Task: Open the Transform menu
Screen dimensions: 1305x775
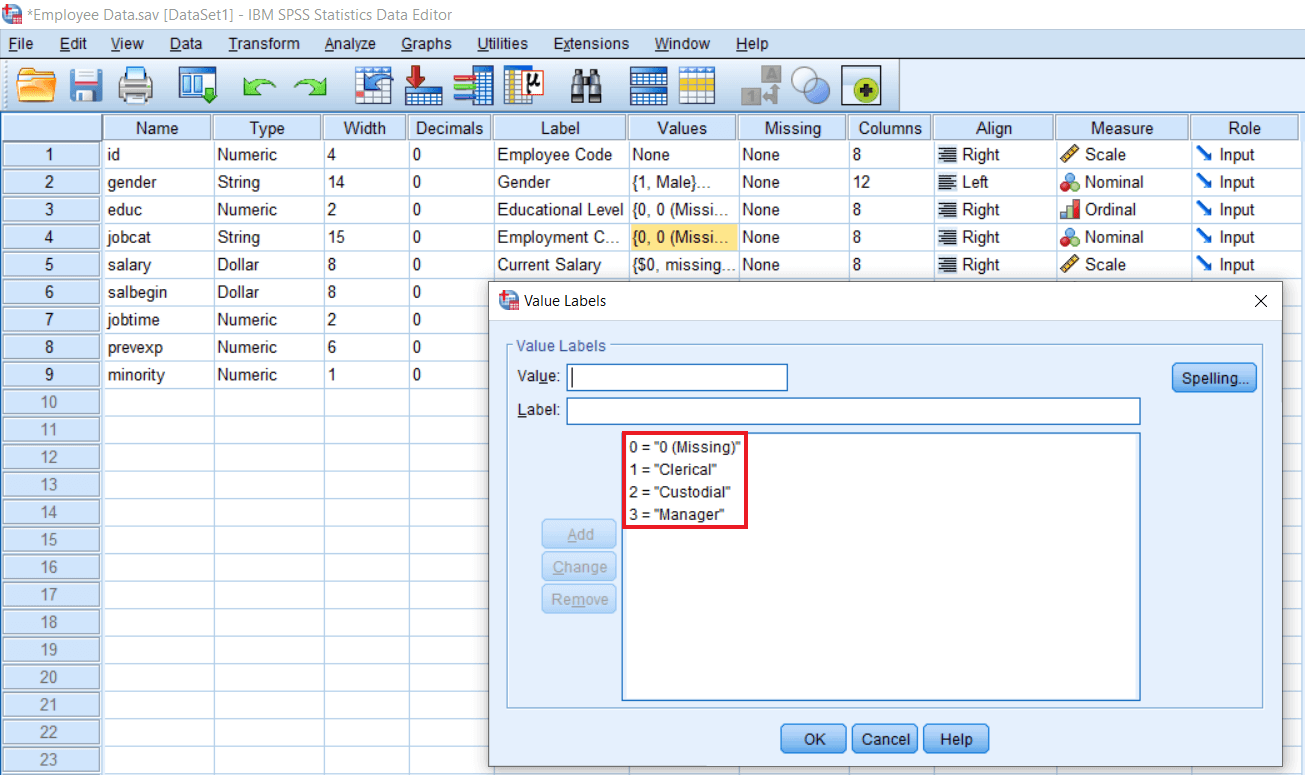Action: pos(263,43)
